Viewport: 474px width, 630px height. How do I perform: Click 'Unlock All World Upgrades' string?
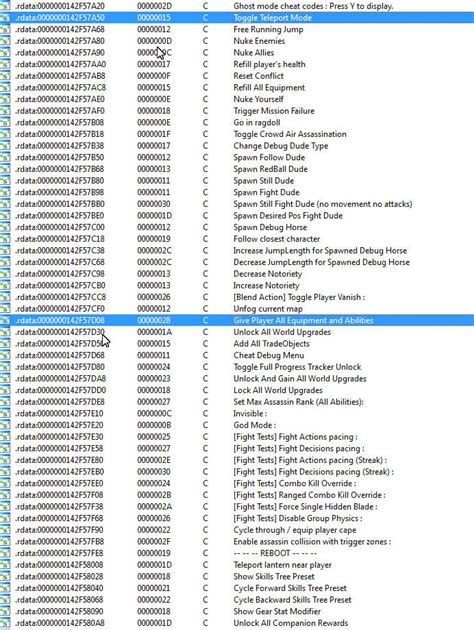[282, 332]
